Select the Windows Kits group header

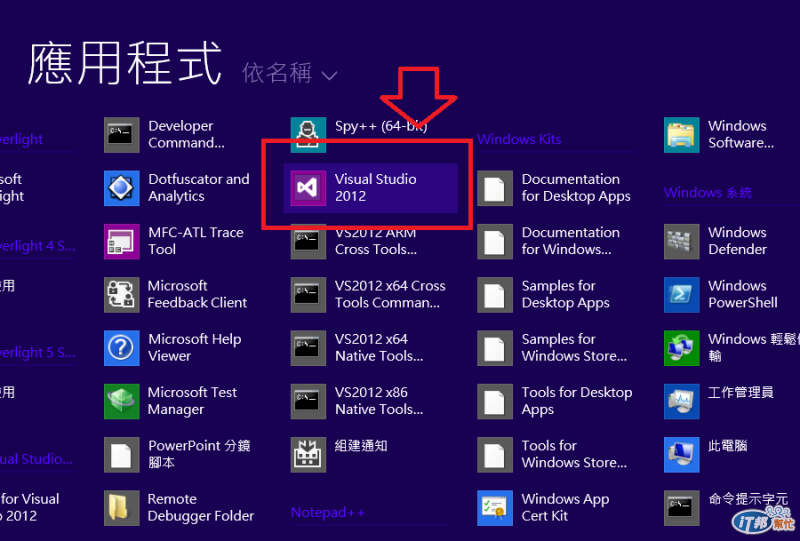tap(519, 139)
